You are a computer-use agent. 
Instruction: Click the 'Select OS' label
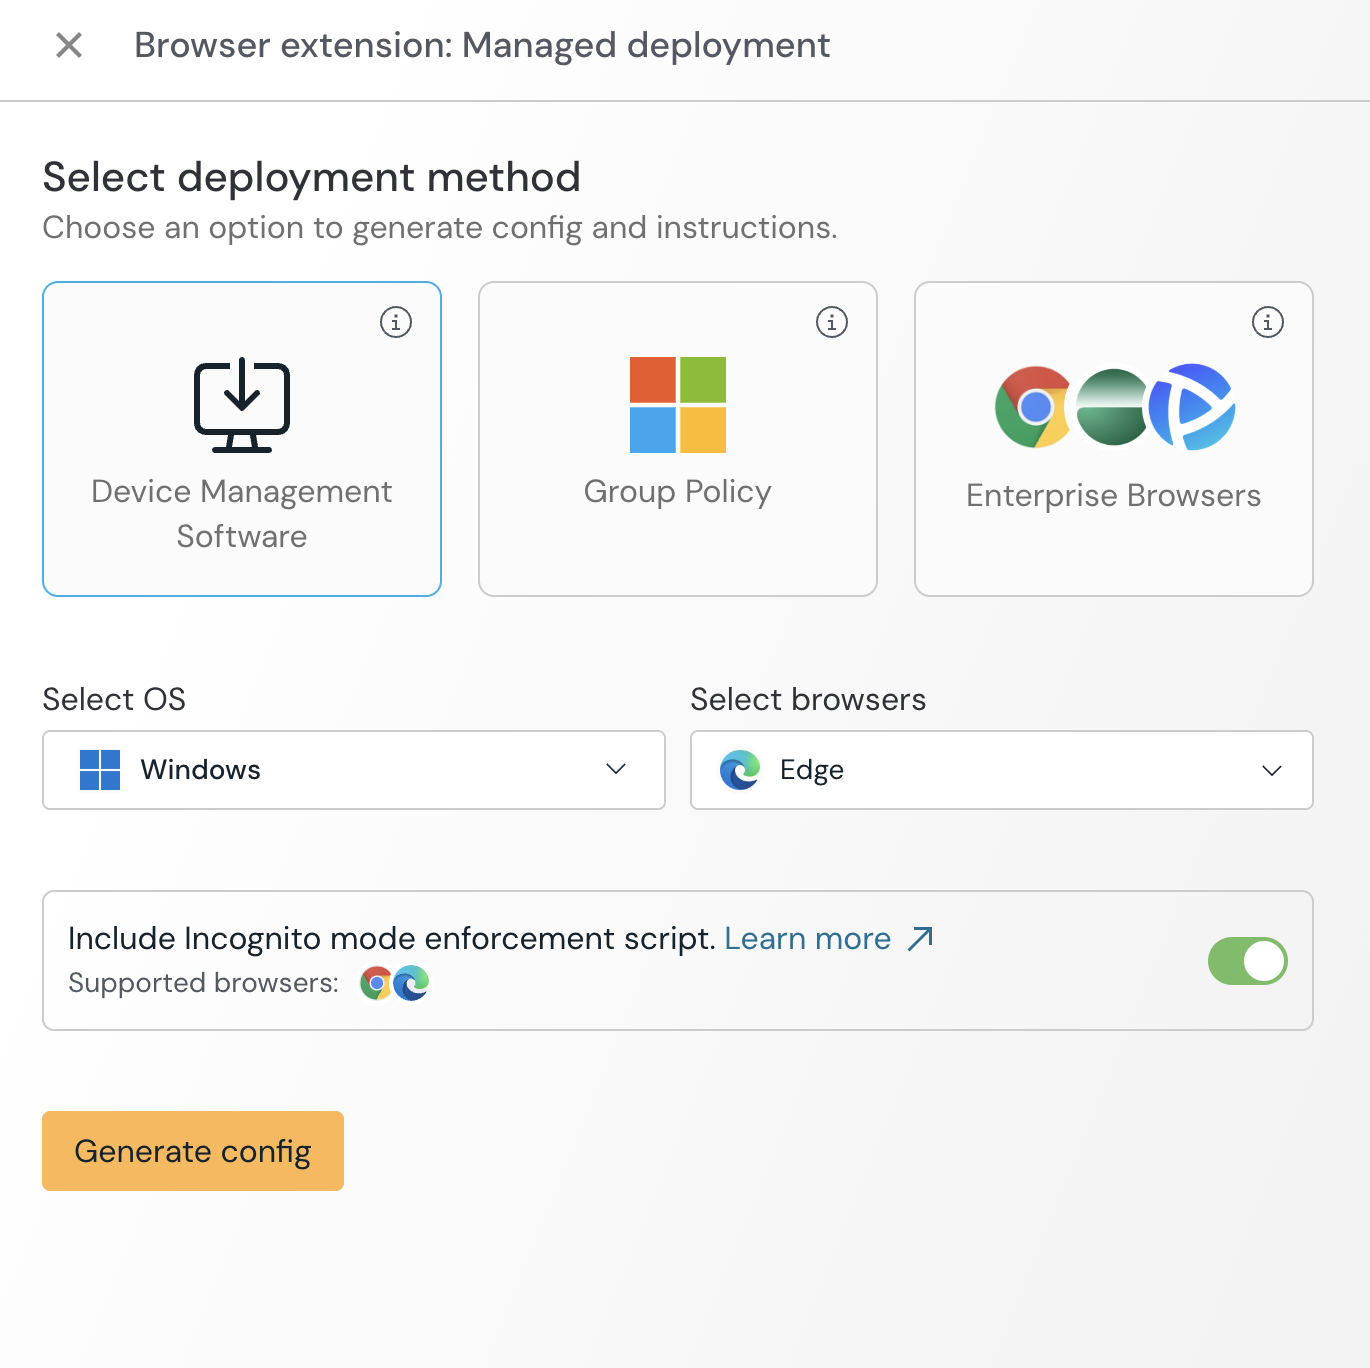click(114, 699)
